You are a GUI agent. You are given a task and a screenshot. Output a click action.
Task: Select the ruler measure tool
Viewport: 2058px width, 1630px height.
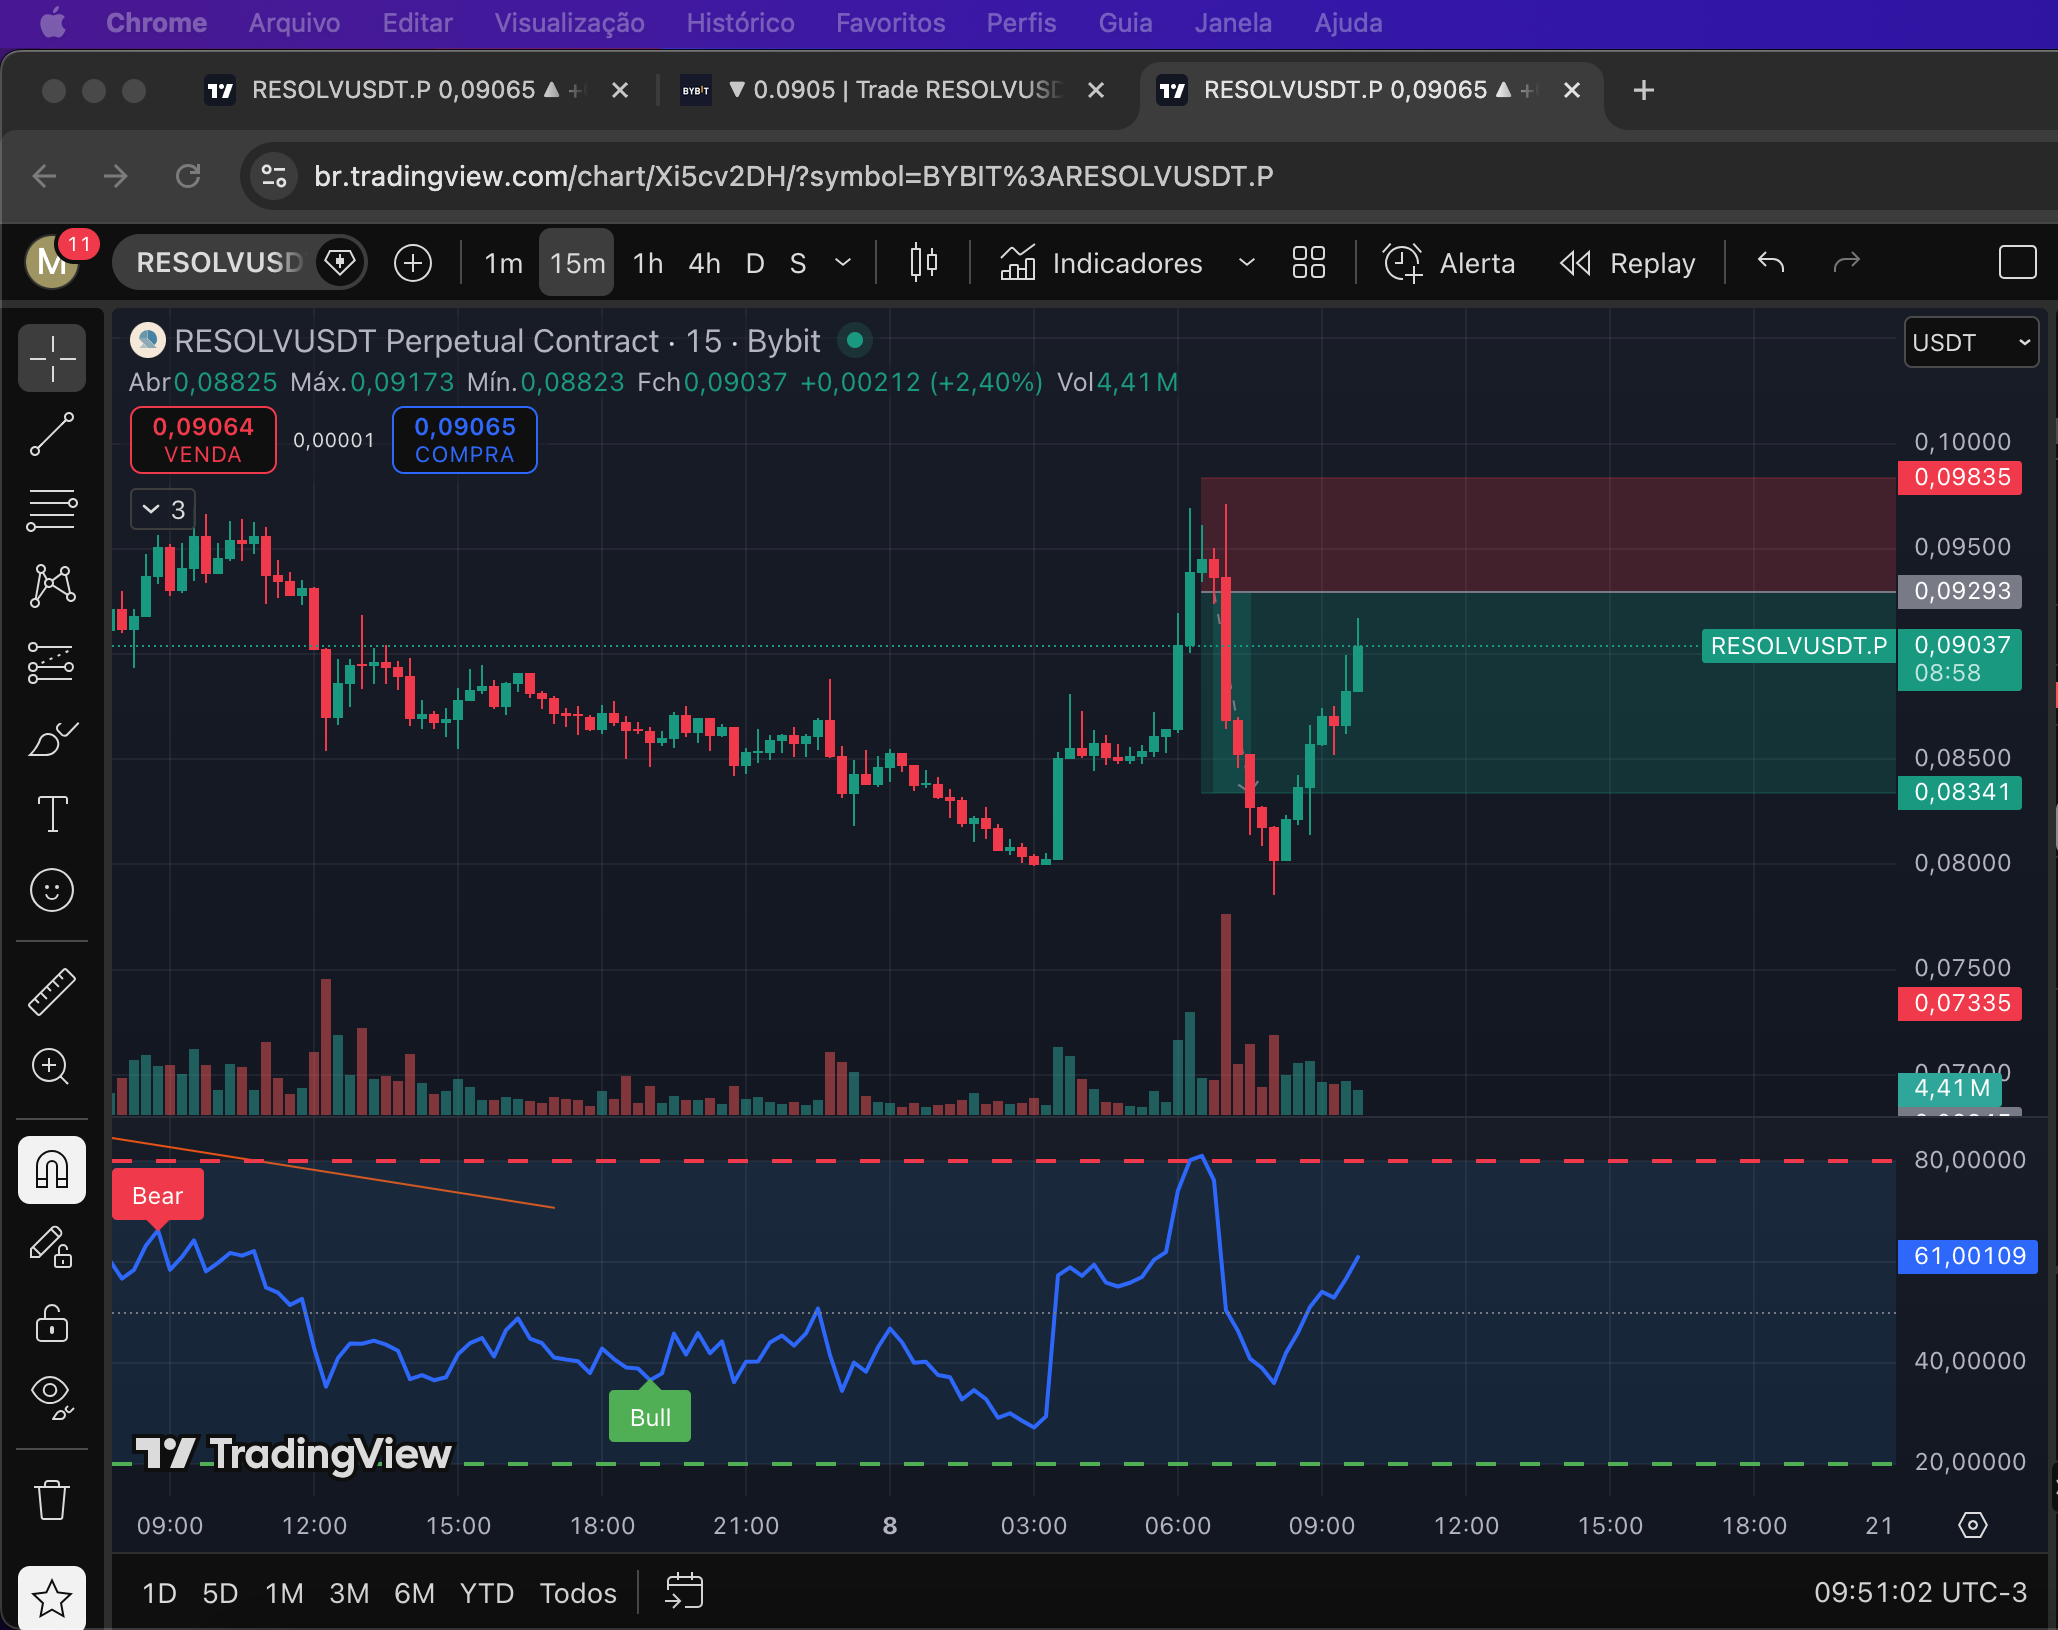coord(52,992)
